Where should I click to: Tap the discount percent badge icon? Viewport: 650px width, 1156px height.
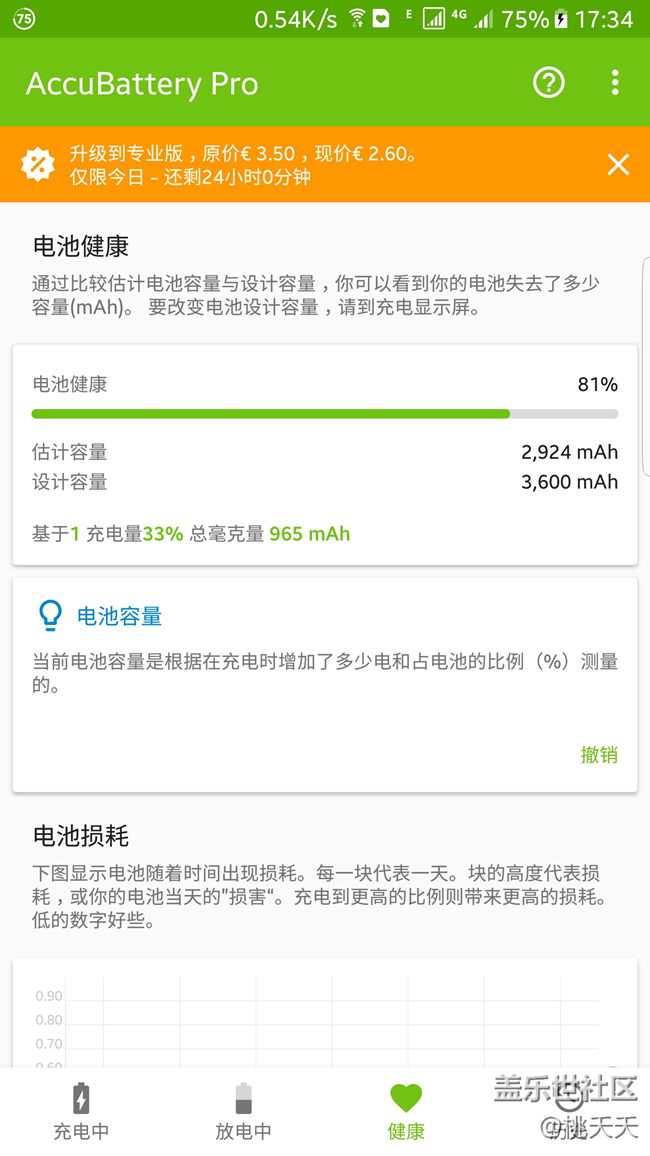point(38,164)
